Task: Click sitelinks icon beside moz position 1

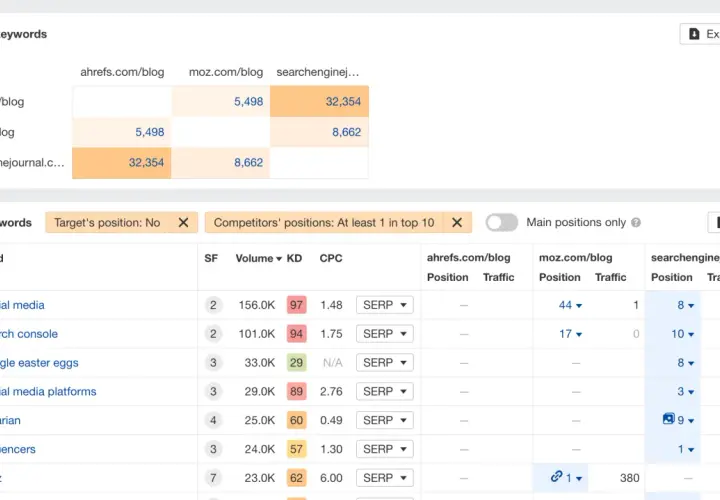Action: coord(557,477)
